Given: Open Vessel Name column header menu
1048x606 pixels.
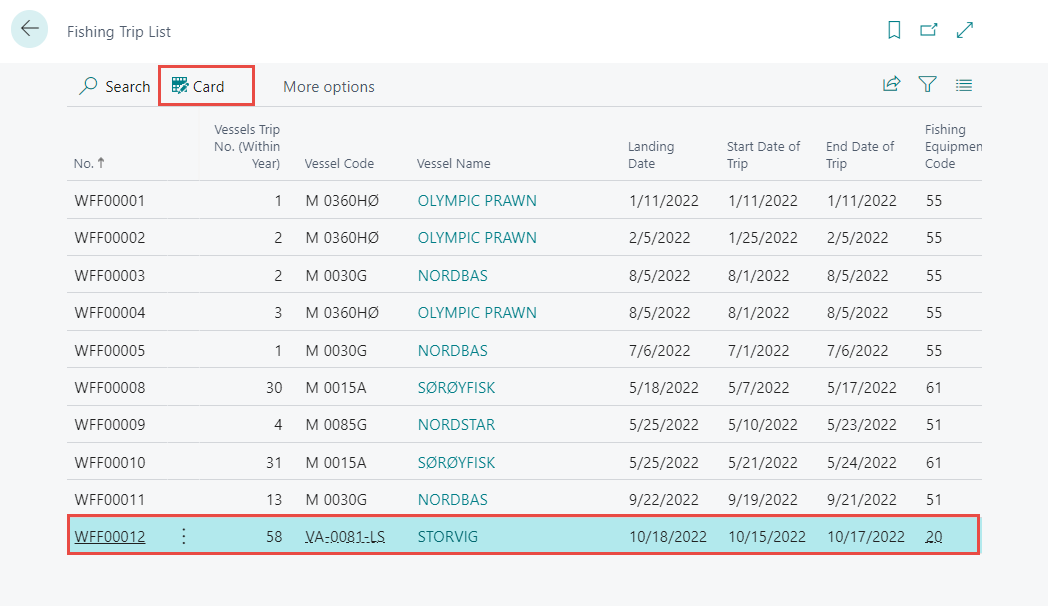Looking at the screenshot, I should tap(453, 163).
